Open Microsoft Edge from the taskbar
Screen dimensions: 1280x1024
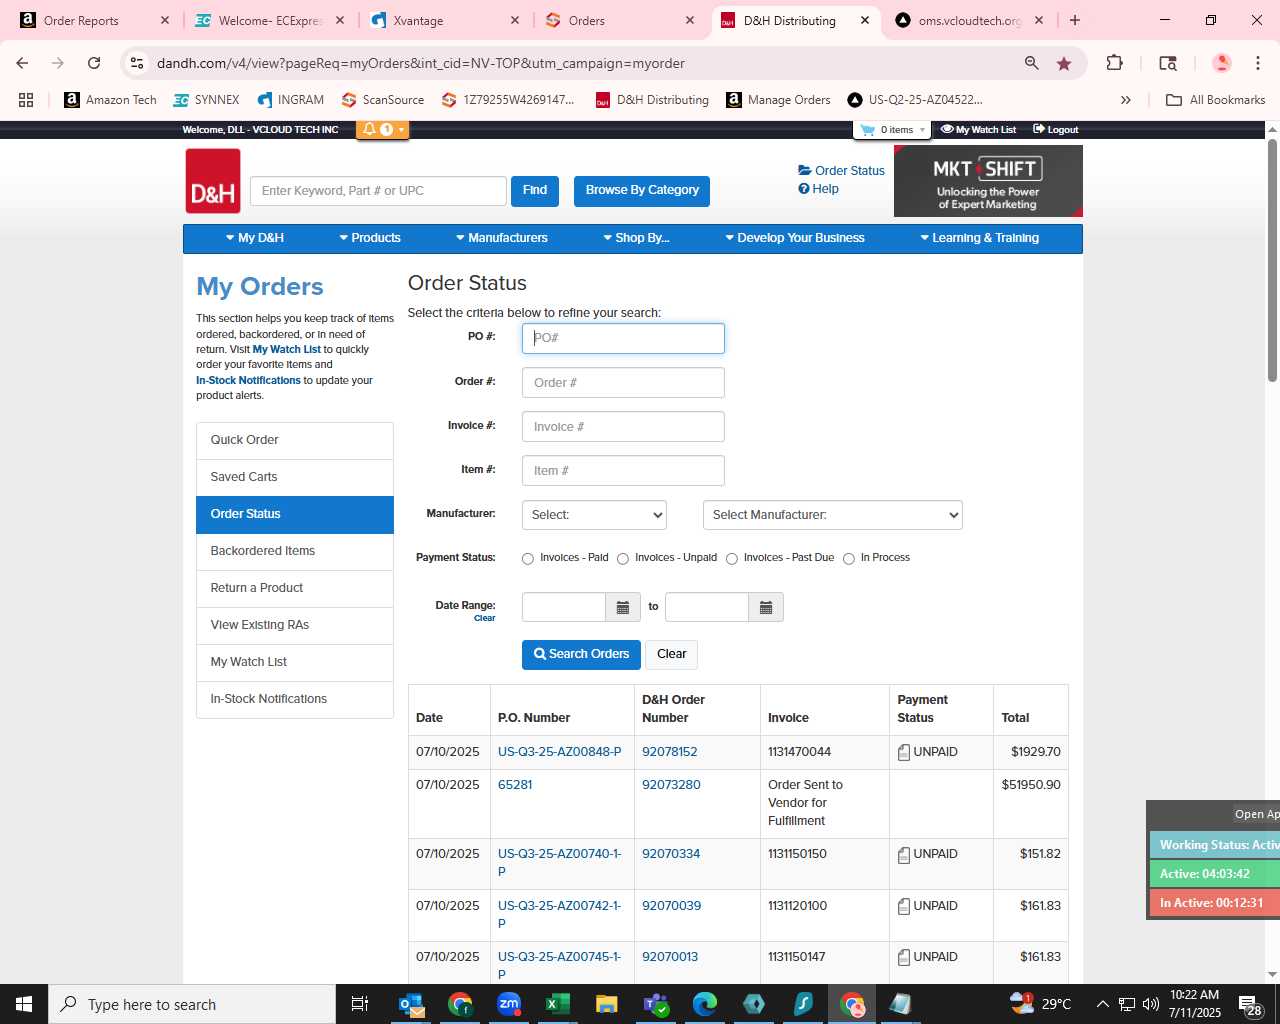[x=705, y=1004]
